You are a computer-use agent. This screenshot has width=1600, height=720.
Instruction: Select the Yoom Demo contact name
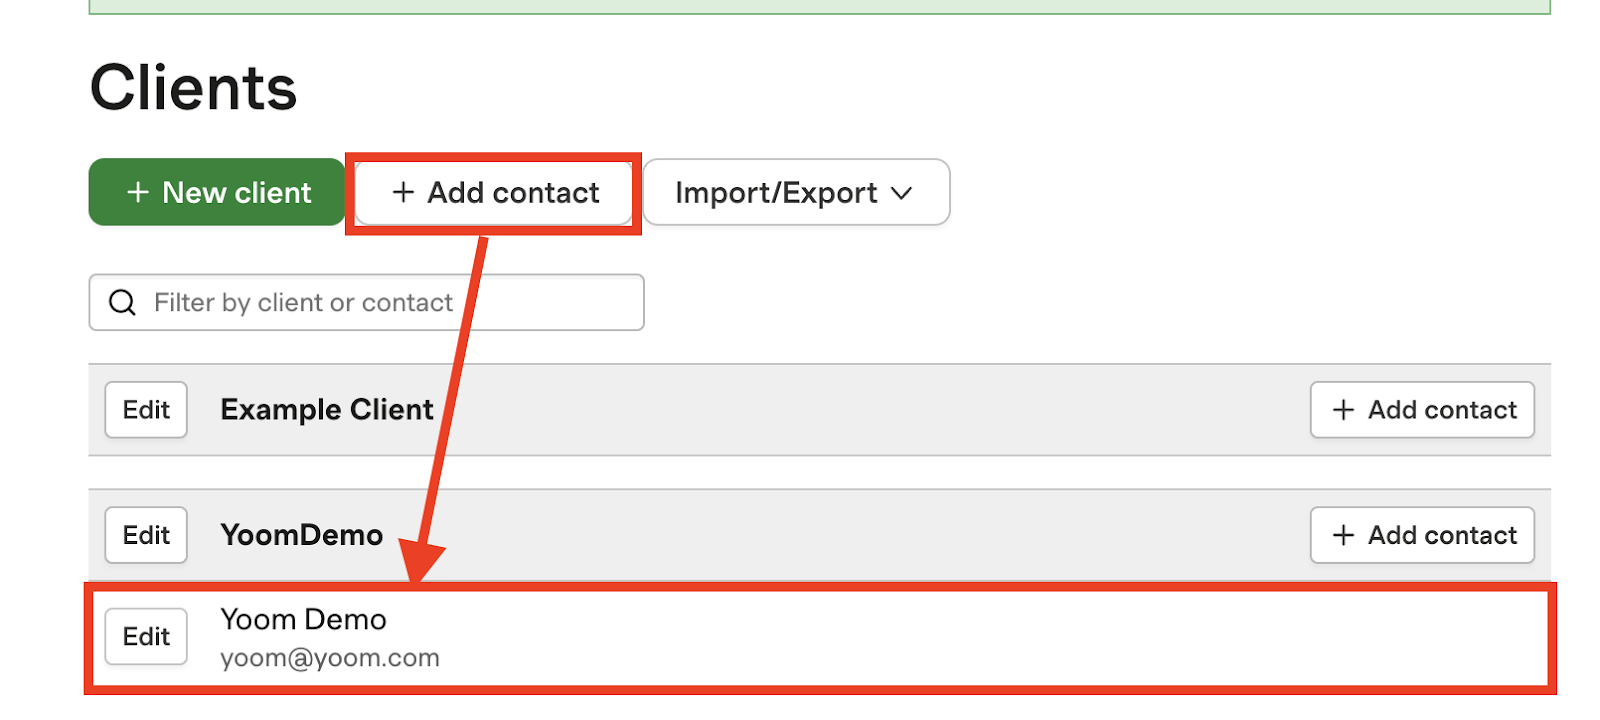[x=303, y=620]
